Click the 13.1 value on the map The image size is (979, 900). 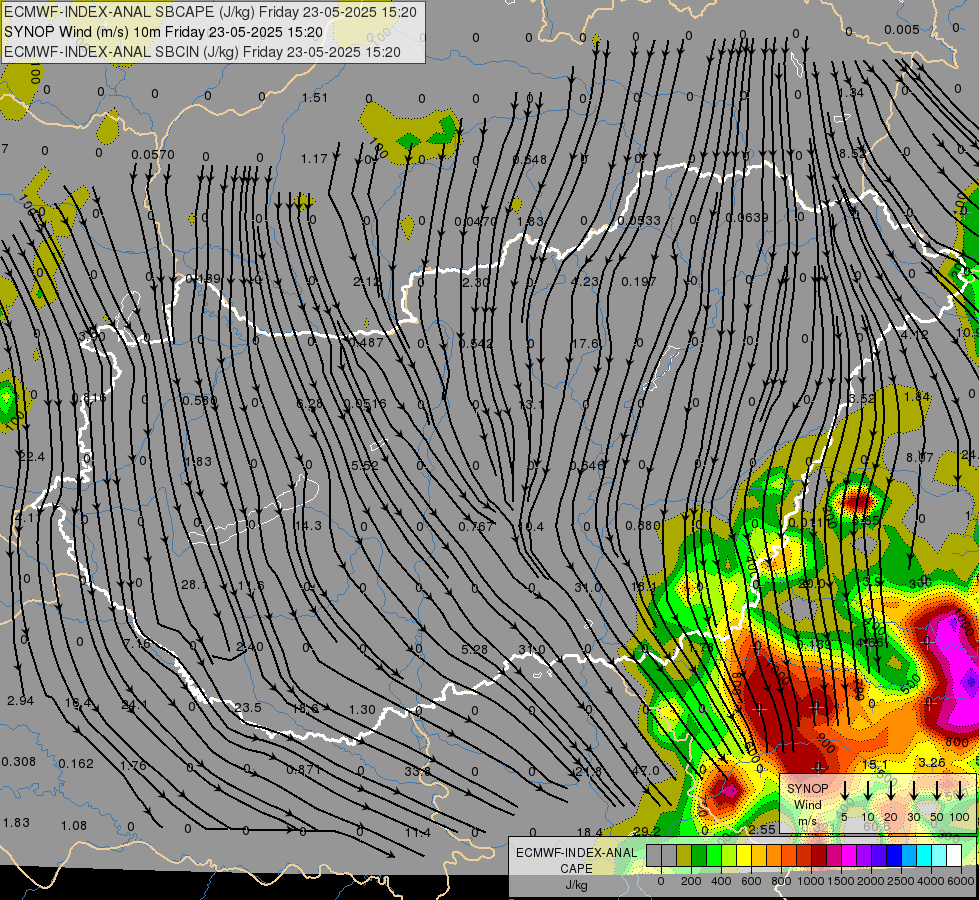point(531,405)
